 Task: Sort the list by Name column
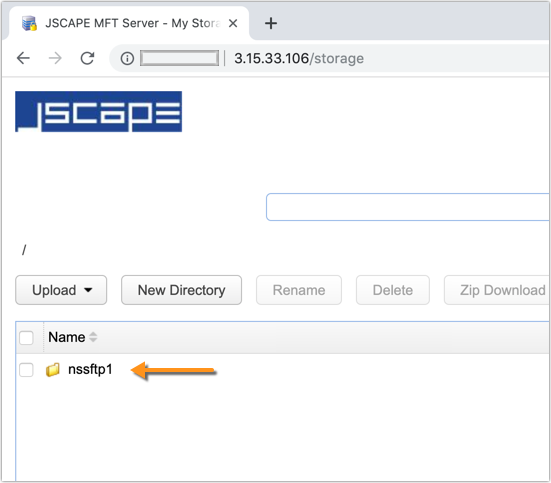tap(72, 337)
